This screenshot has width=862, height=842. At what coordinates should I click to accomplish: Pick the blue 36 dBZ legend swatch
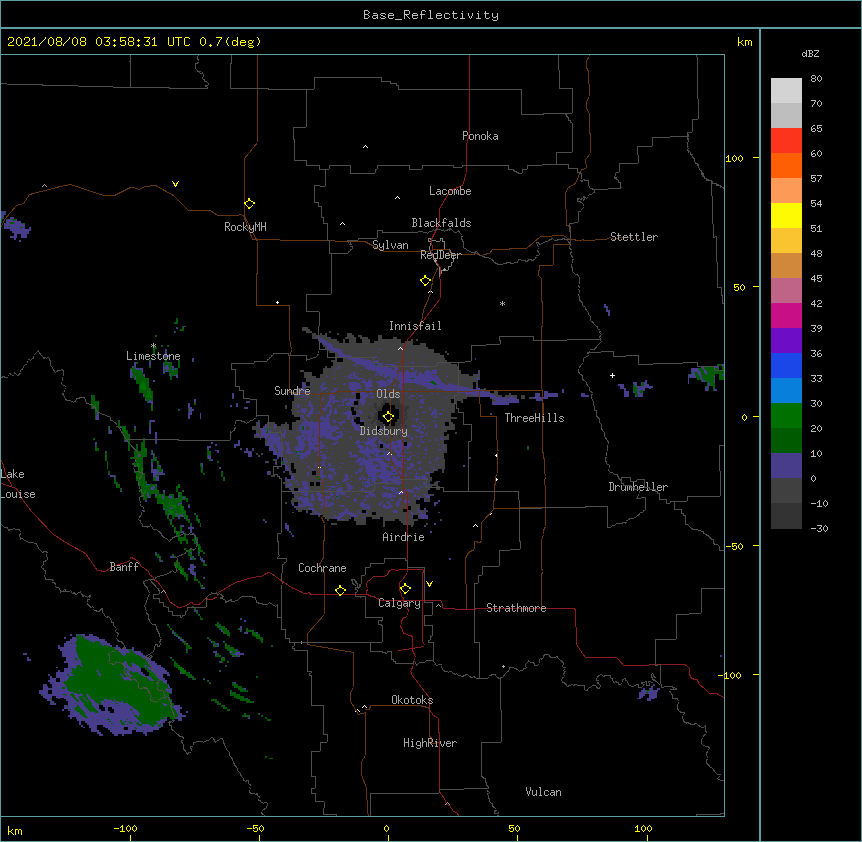[x=786, y=365]
